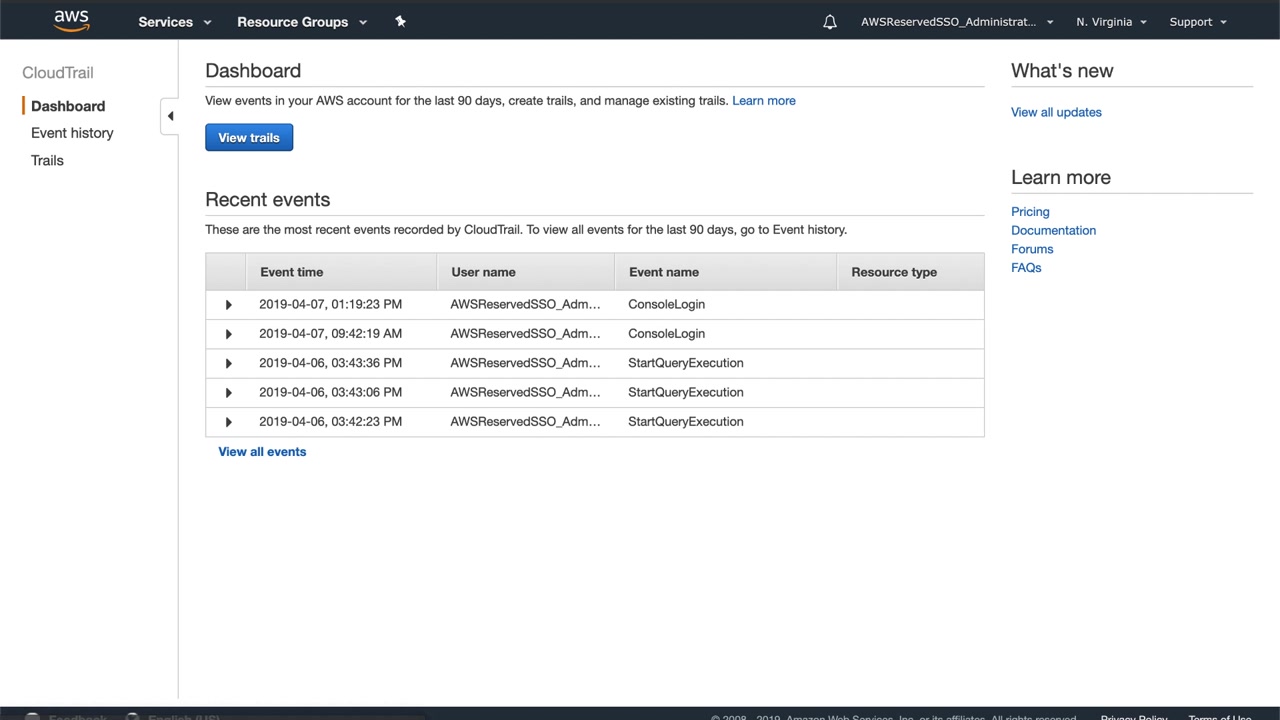Follow the View all events link
Image resolution: width=1280 pixels, height=720 pixels.
click(262, 452)
